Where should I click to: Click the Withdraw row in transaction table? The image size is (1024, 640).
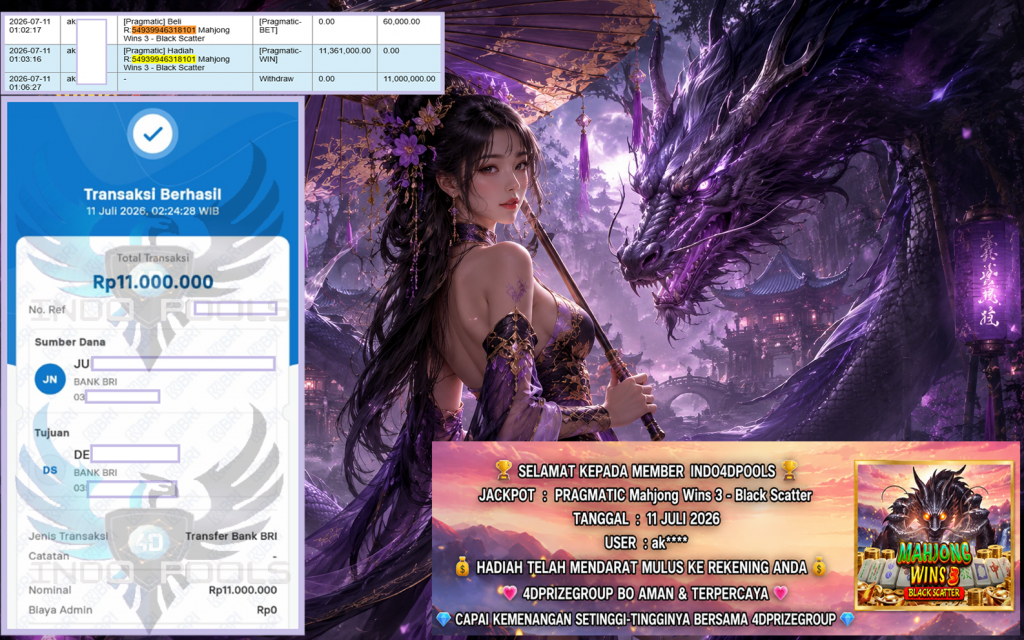coord(224,82)
